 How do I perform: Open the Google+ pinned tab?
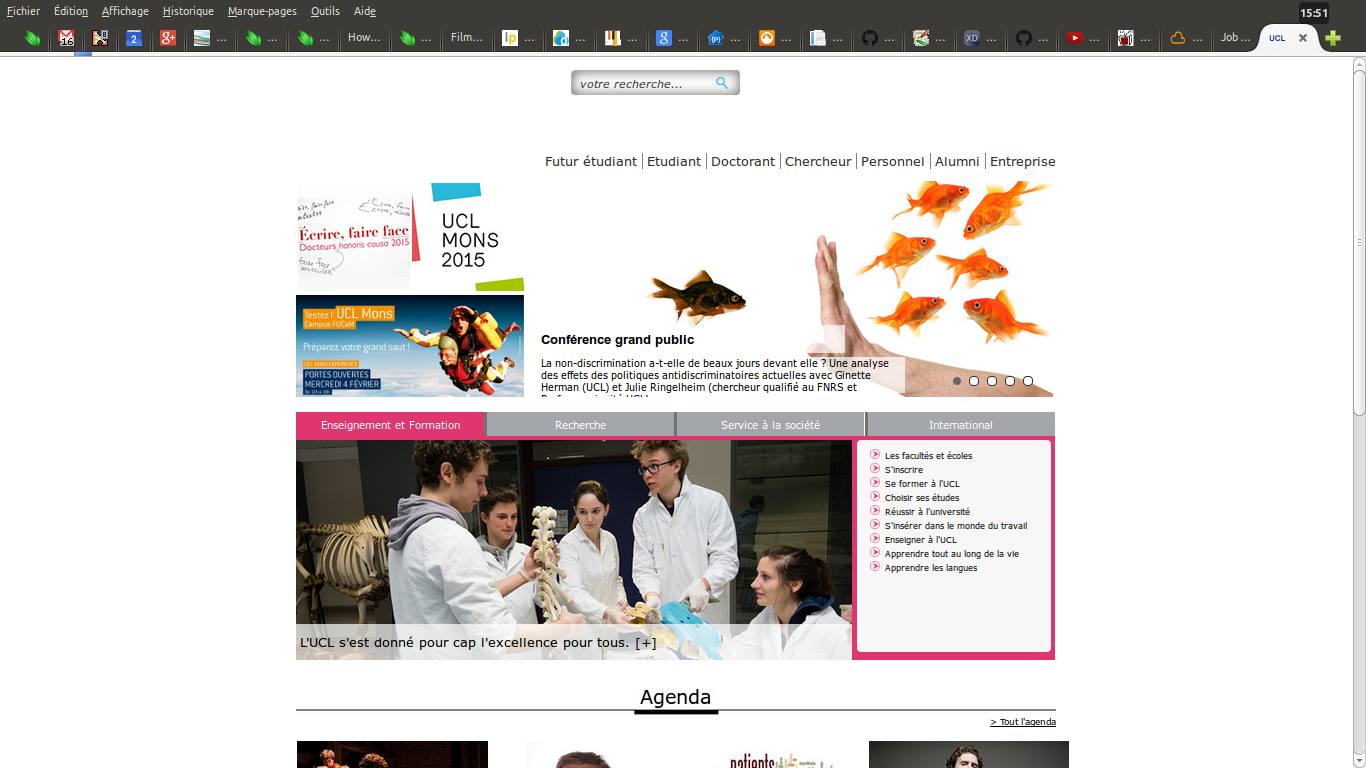[x=168, y=38]
